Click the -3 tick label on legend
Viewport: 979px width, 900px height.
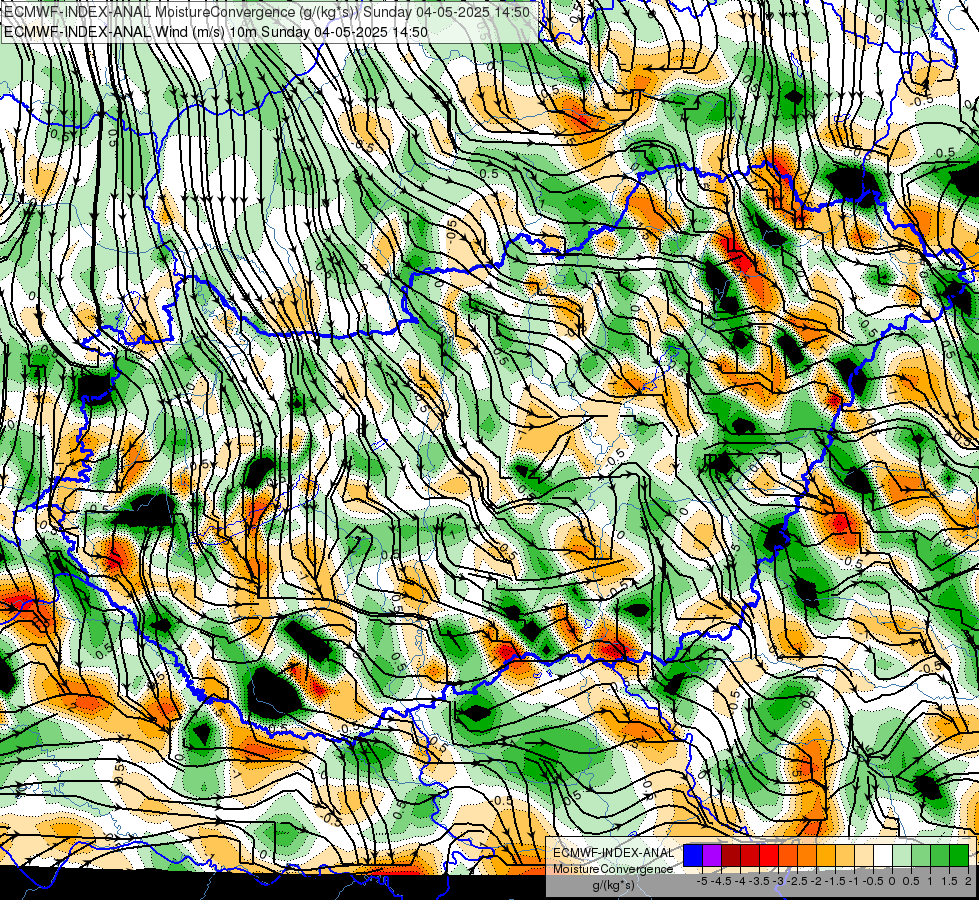click(779, 881)
